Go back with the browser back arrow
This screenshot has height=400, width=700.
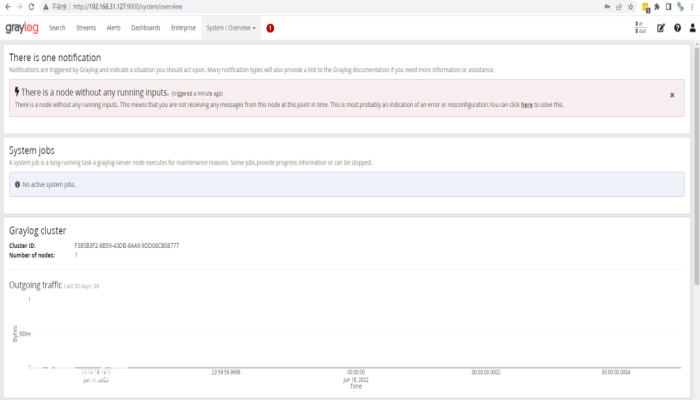point(8,7)
